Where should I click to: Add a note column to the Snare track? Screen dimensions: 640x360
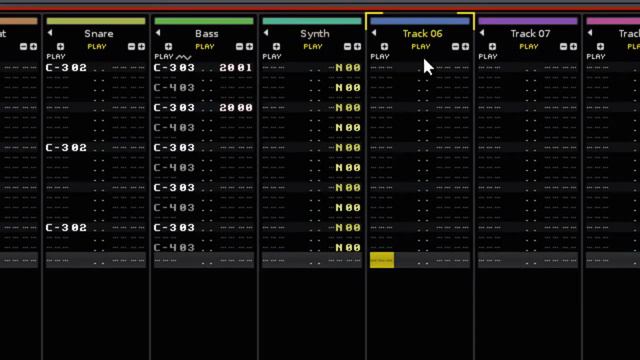60,47
